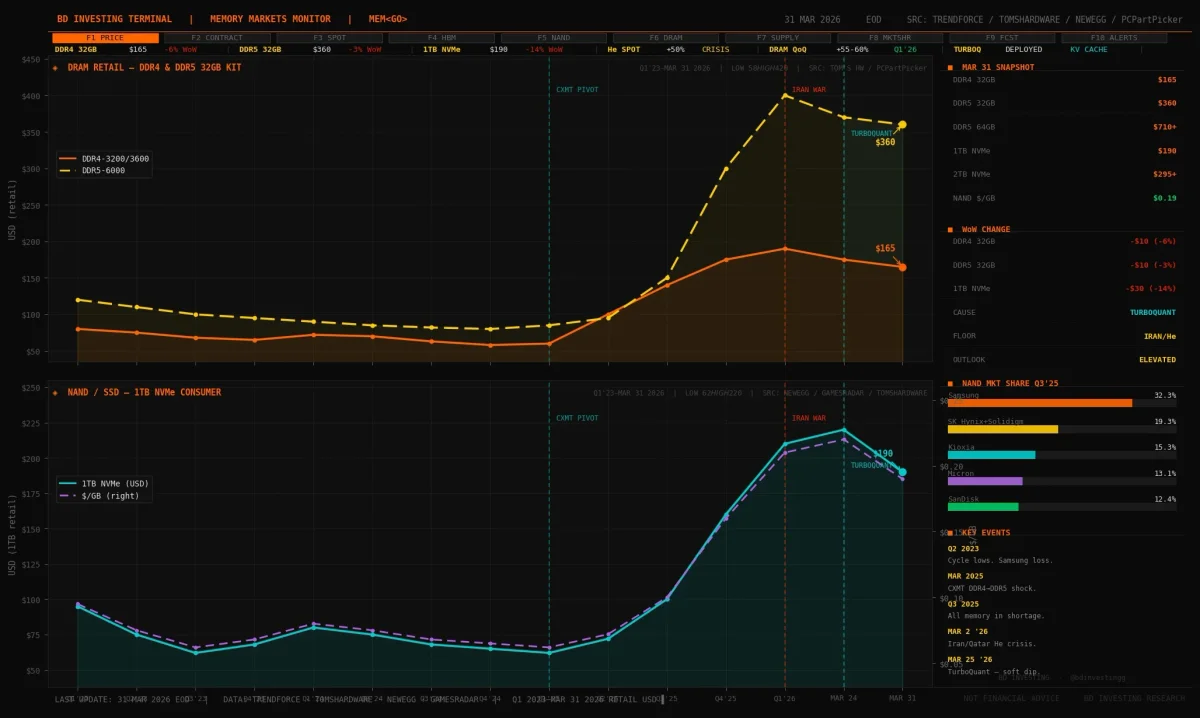Click the DDR5 64GB $710+ snapshot row

(1064, 127)
